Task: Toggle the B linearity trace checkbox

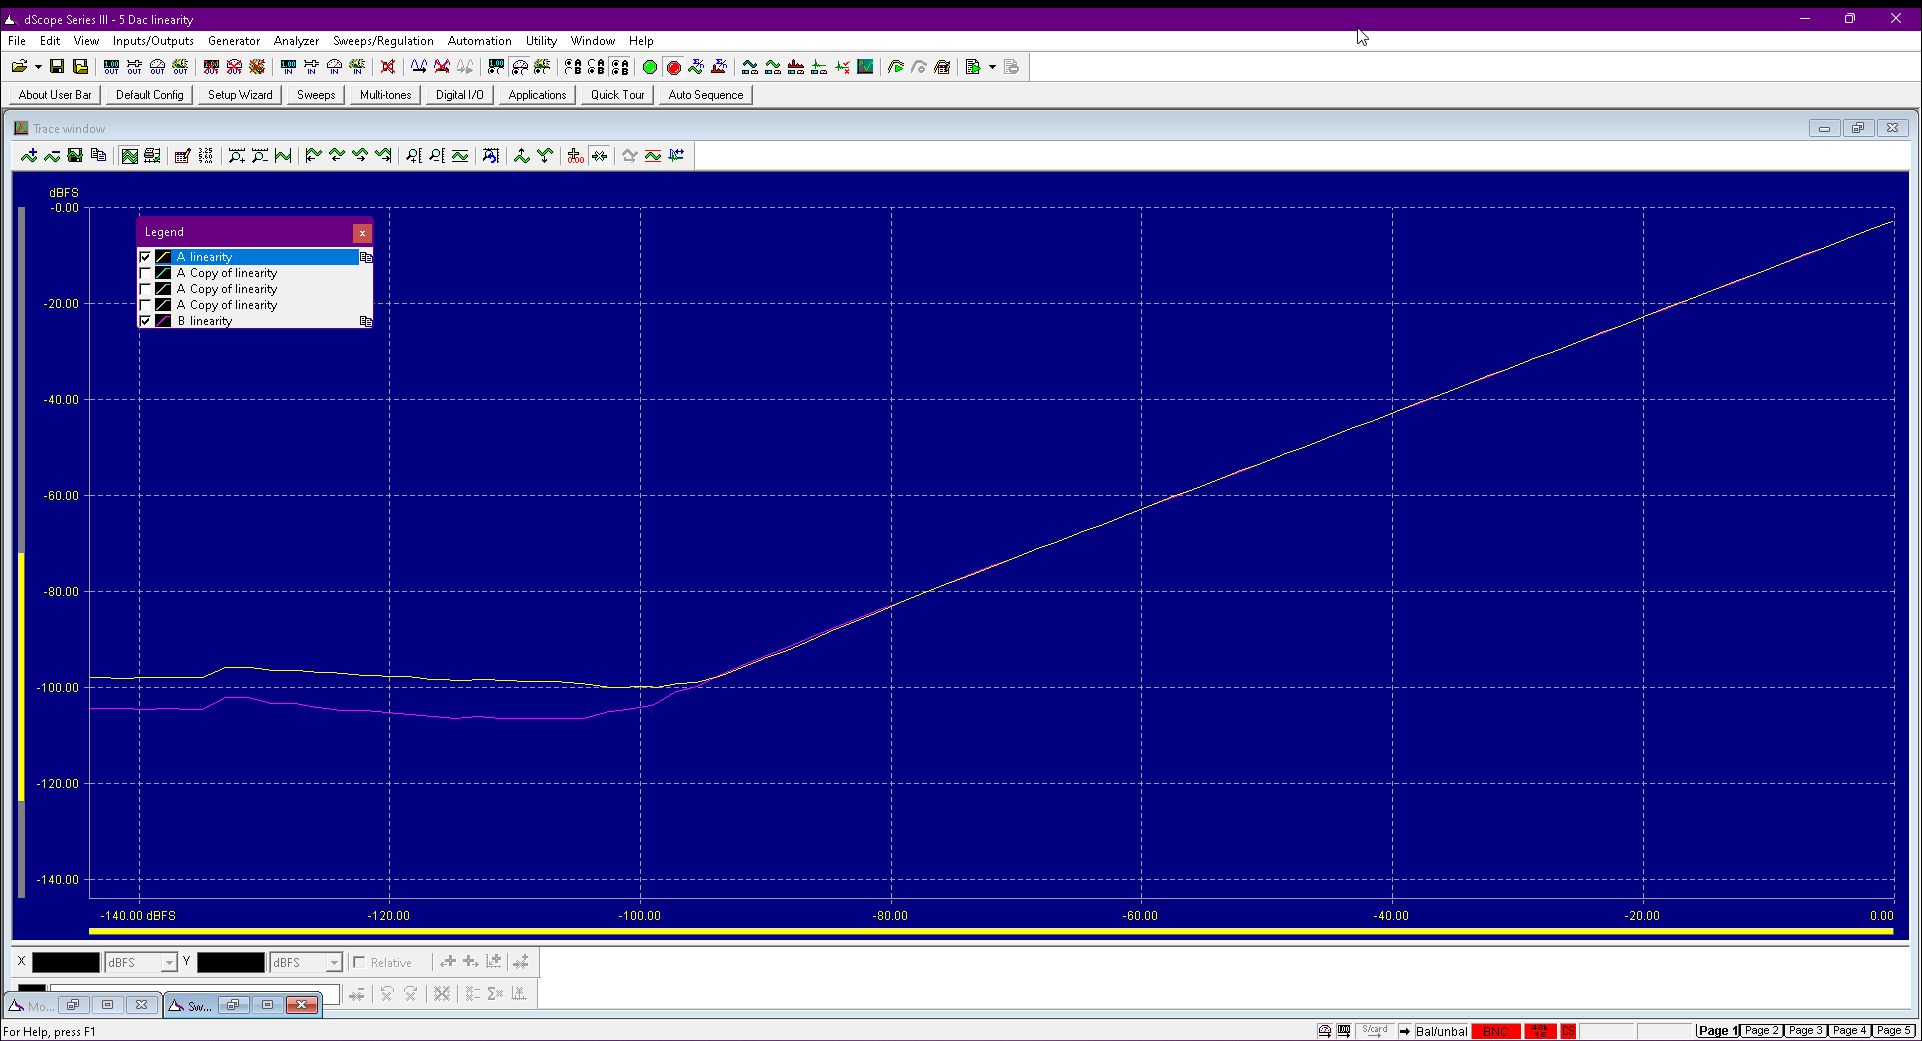Action: (146, 321)
